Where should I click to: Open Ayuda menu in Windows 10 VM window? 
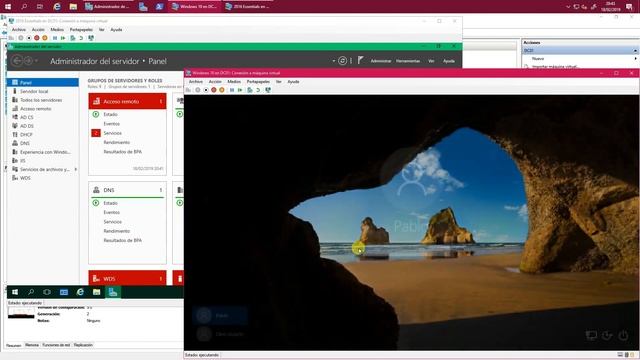tap(293, 82)
